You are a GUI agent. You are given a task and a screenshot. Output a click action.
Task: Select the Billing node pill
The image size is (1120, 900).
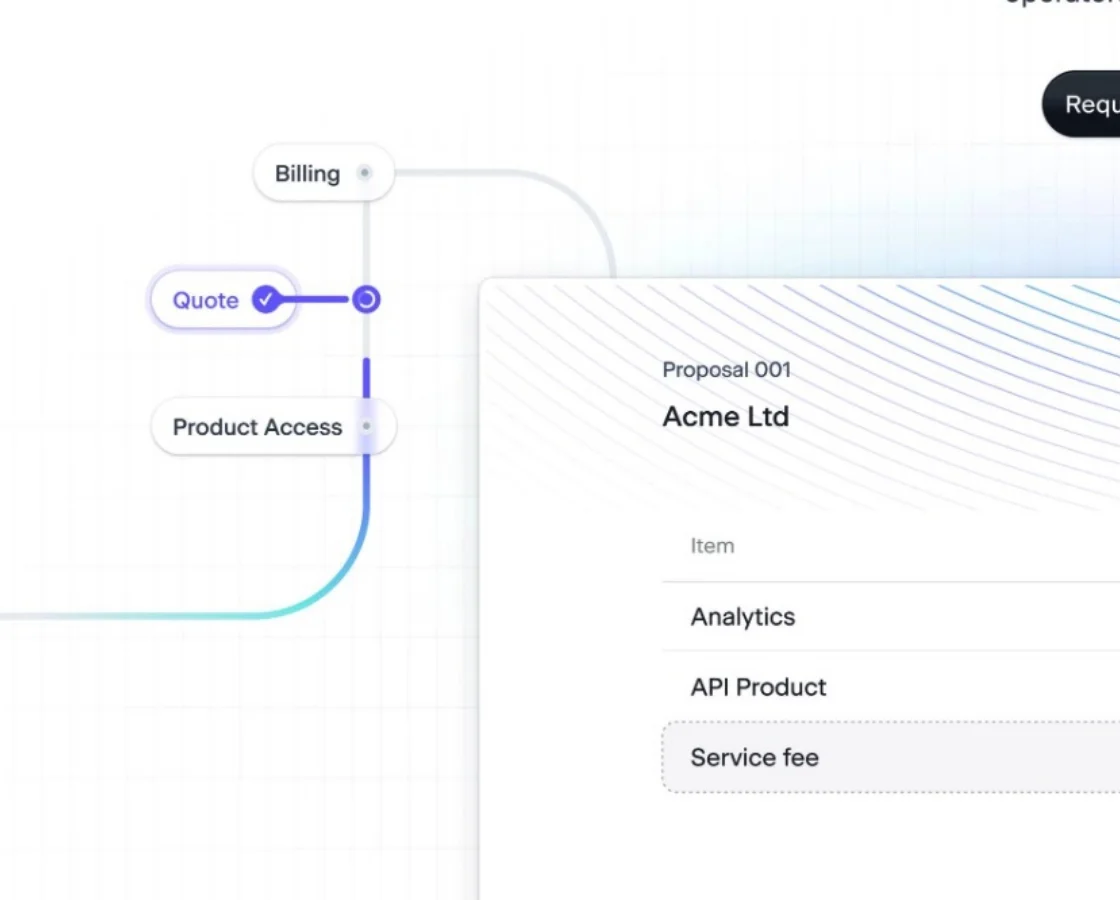pyautogui.click(x=324, y=173)
